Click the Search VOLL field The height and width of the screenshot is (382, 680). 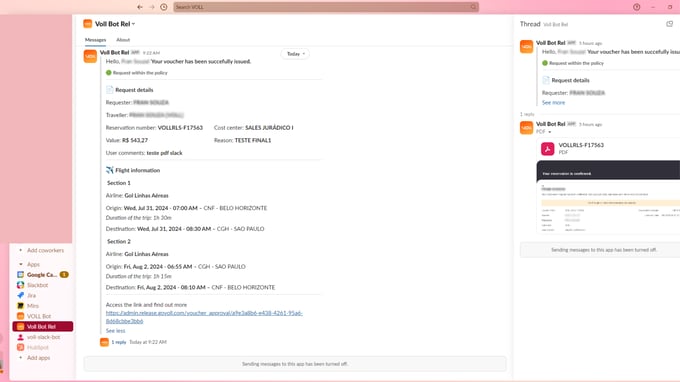pos(326,7)
